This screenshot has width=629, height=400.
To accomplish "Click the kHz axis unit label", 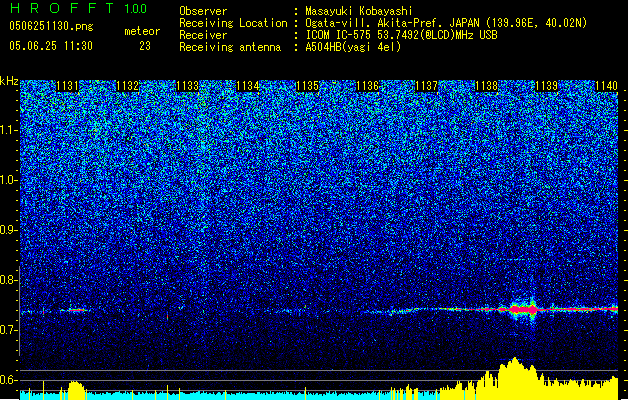I will 9,81.
